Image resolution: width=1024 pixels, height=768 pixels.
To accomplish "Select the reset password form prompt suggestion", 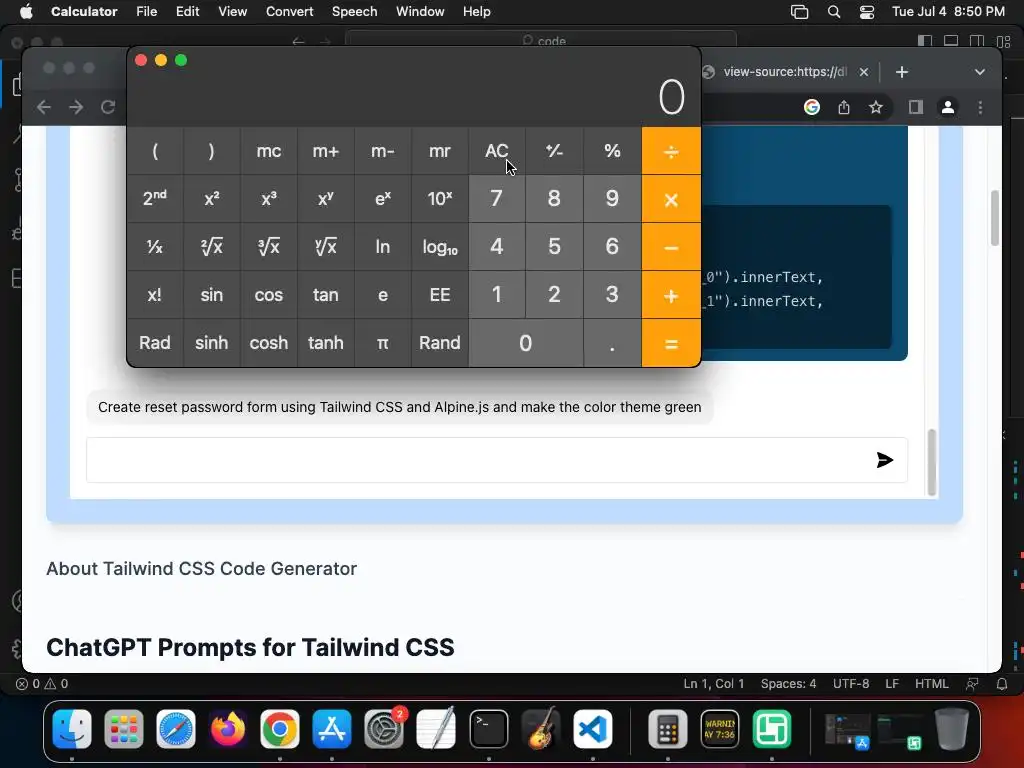I will point(400,407).
